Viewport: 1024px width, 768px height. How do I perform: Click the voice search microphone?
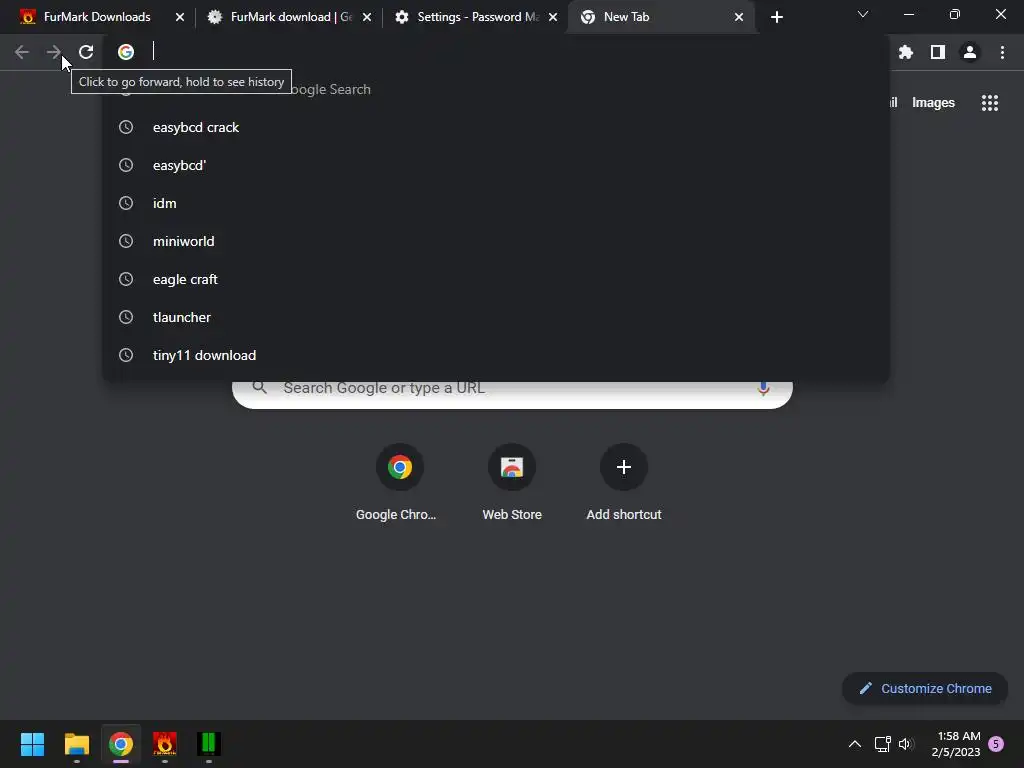coord(763,388)
